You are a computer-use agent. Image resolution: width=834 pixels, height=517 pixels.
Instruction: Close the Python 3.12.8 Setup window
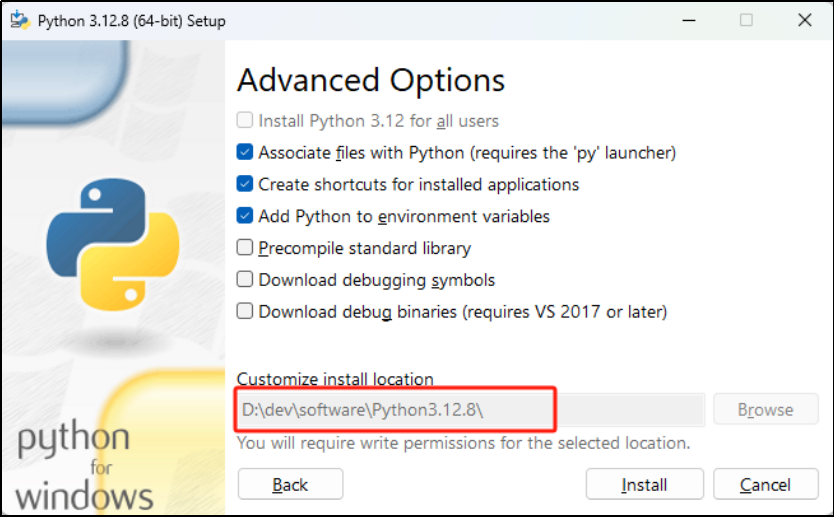[x=805, y=20]
